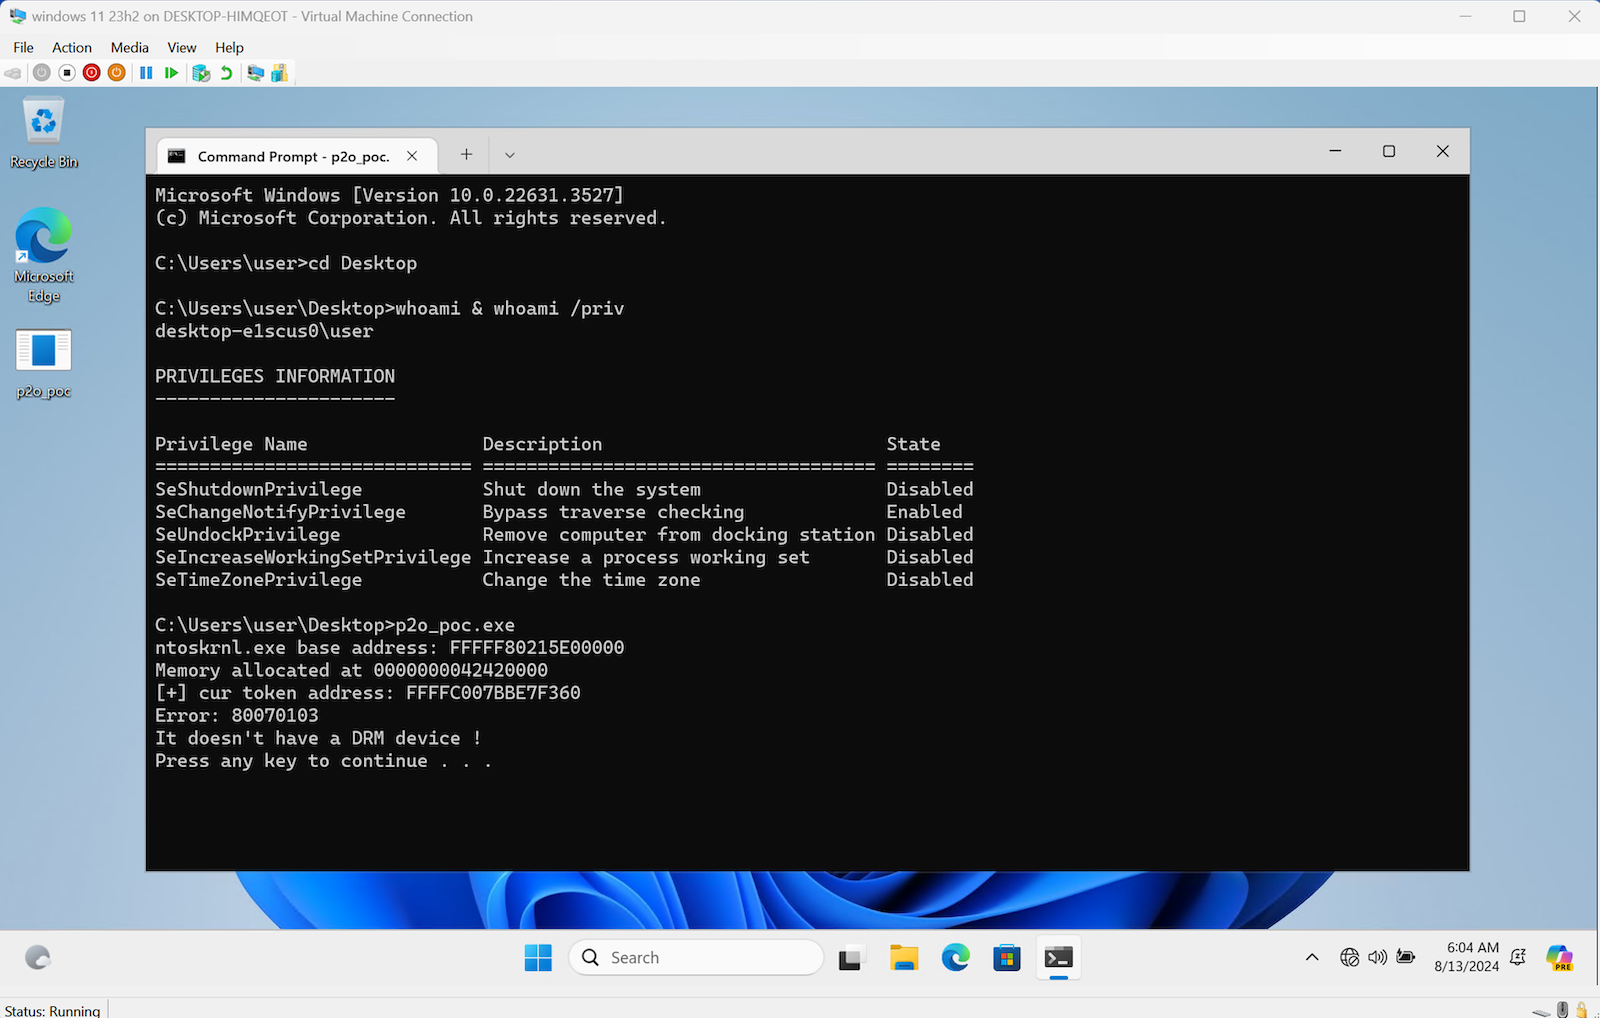The width and height of the screenshot is (1600, 1018).
Task: Click the network globe tray icon
Action: (1350, 958)
